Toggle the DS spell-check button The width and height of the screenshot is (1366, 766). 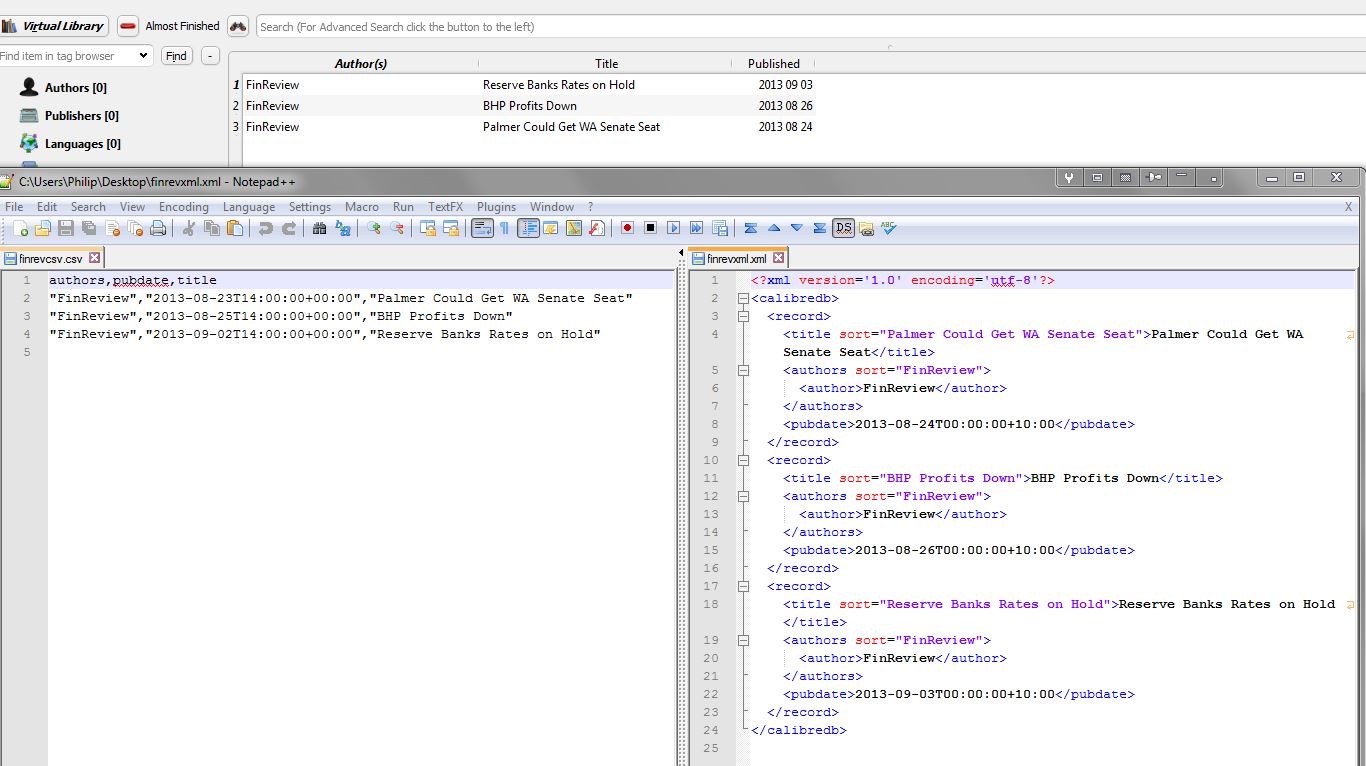coord(843,229)
